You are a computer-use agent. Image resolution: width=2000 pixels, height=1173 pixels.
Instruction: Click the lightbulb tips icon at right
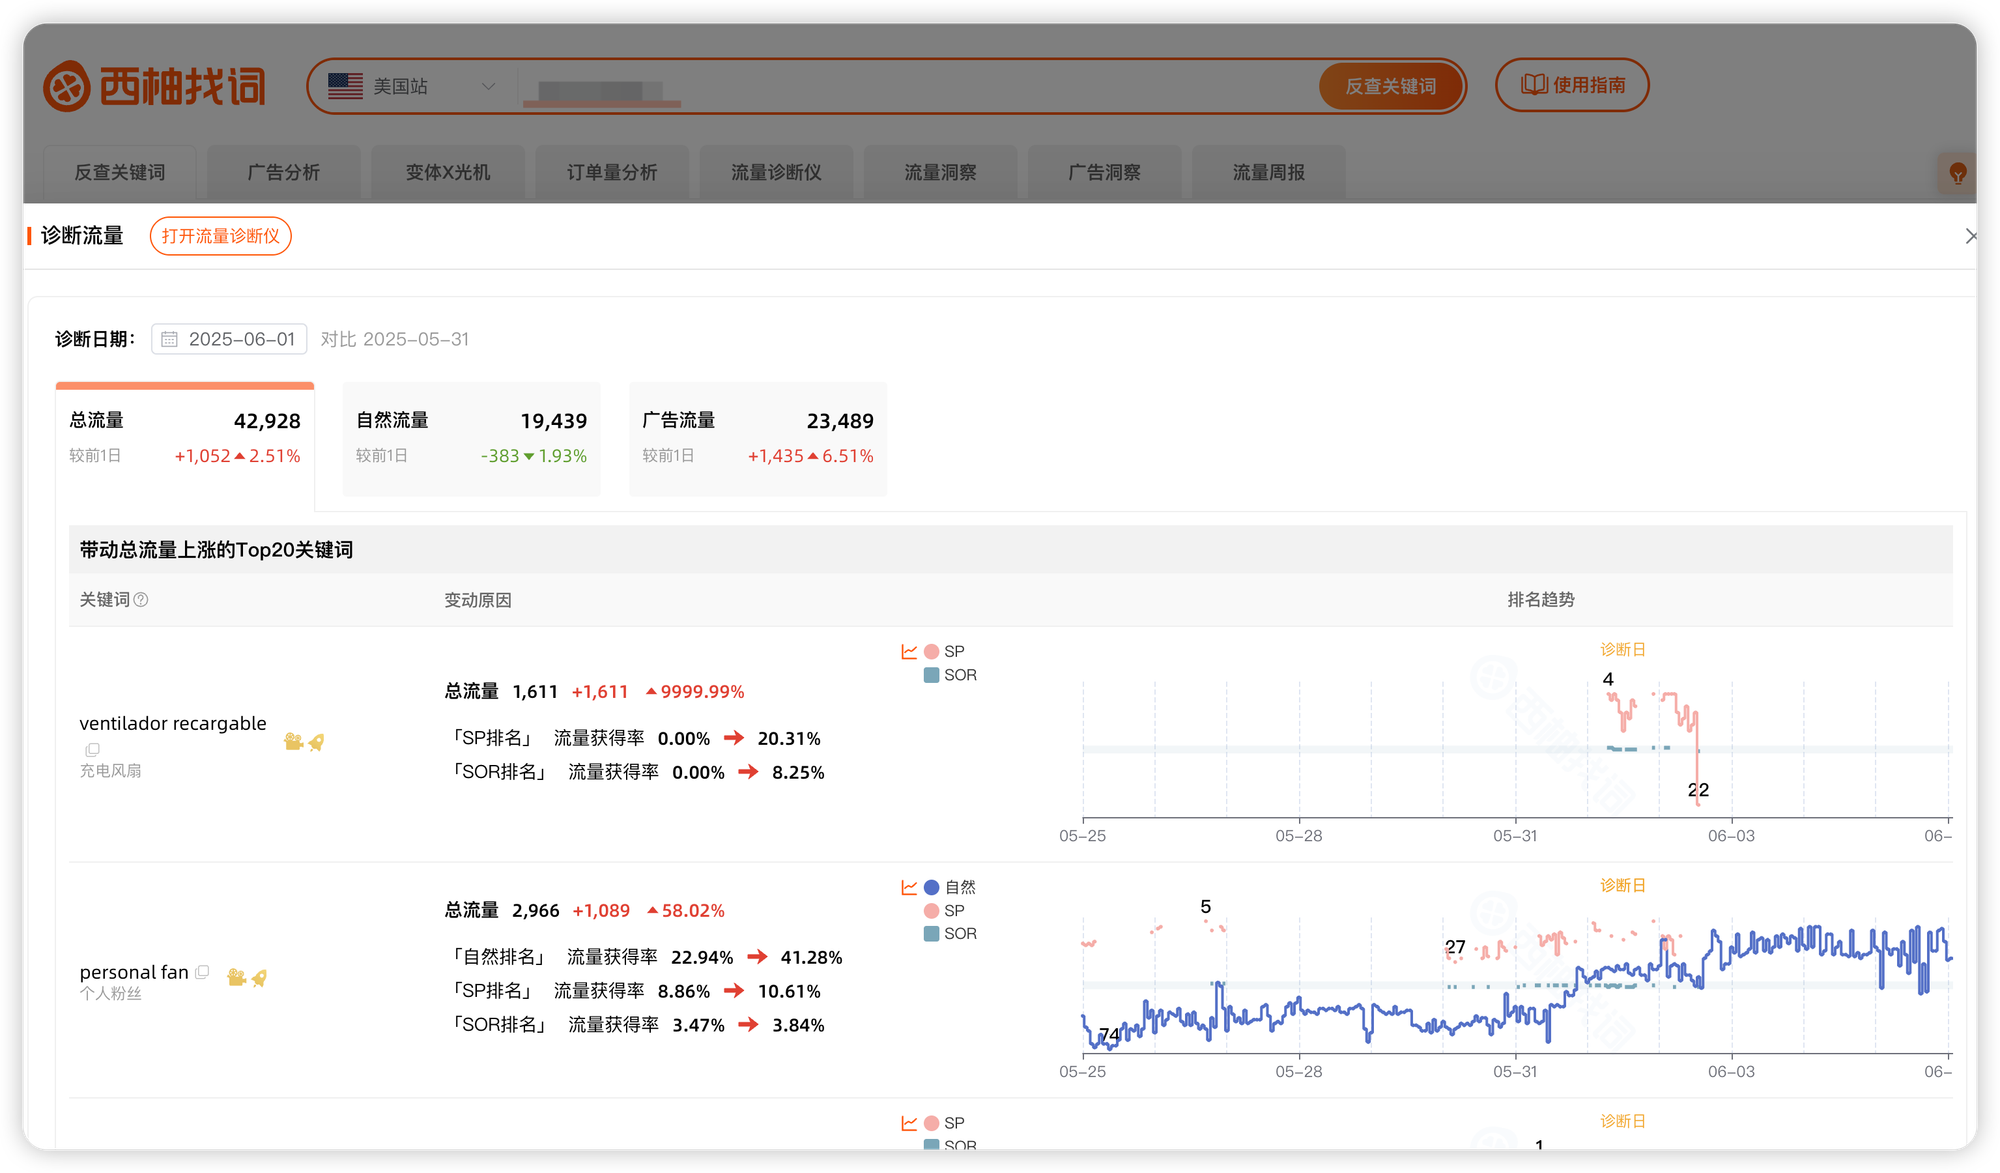[x=1957, y=174]
